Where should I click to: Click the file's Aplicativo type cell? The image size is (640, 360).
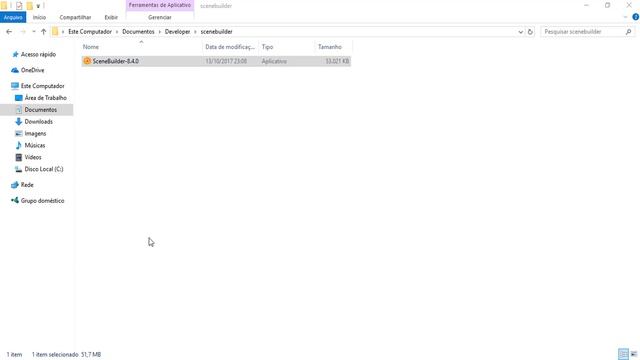tap(274, 61)
